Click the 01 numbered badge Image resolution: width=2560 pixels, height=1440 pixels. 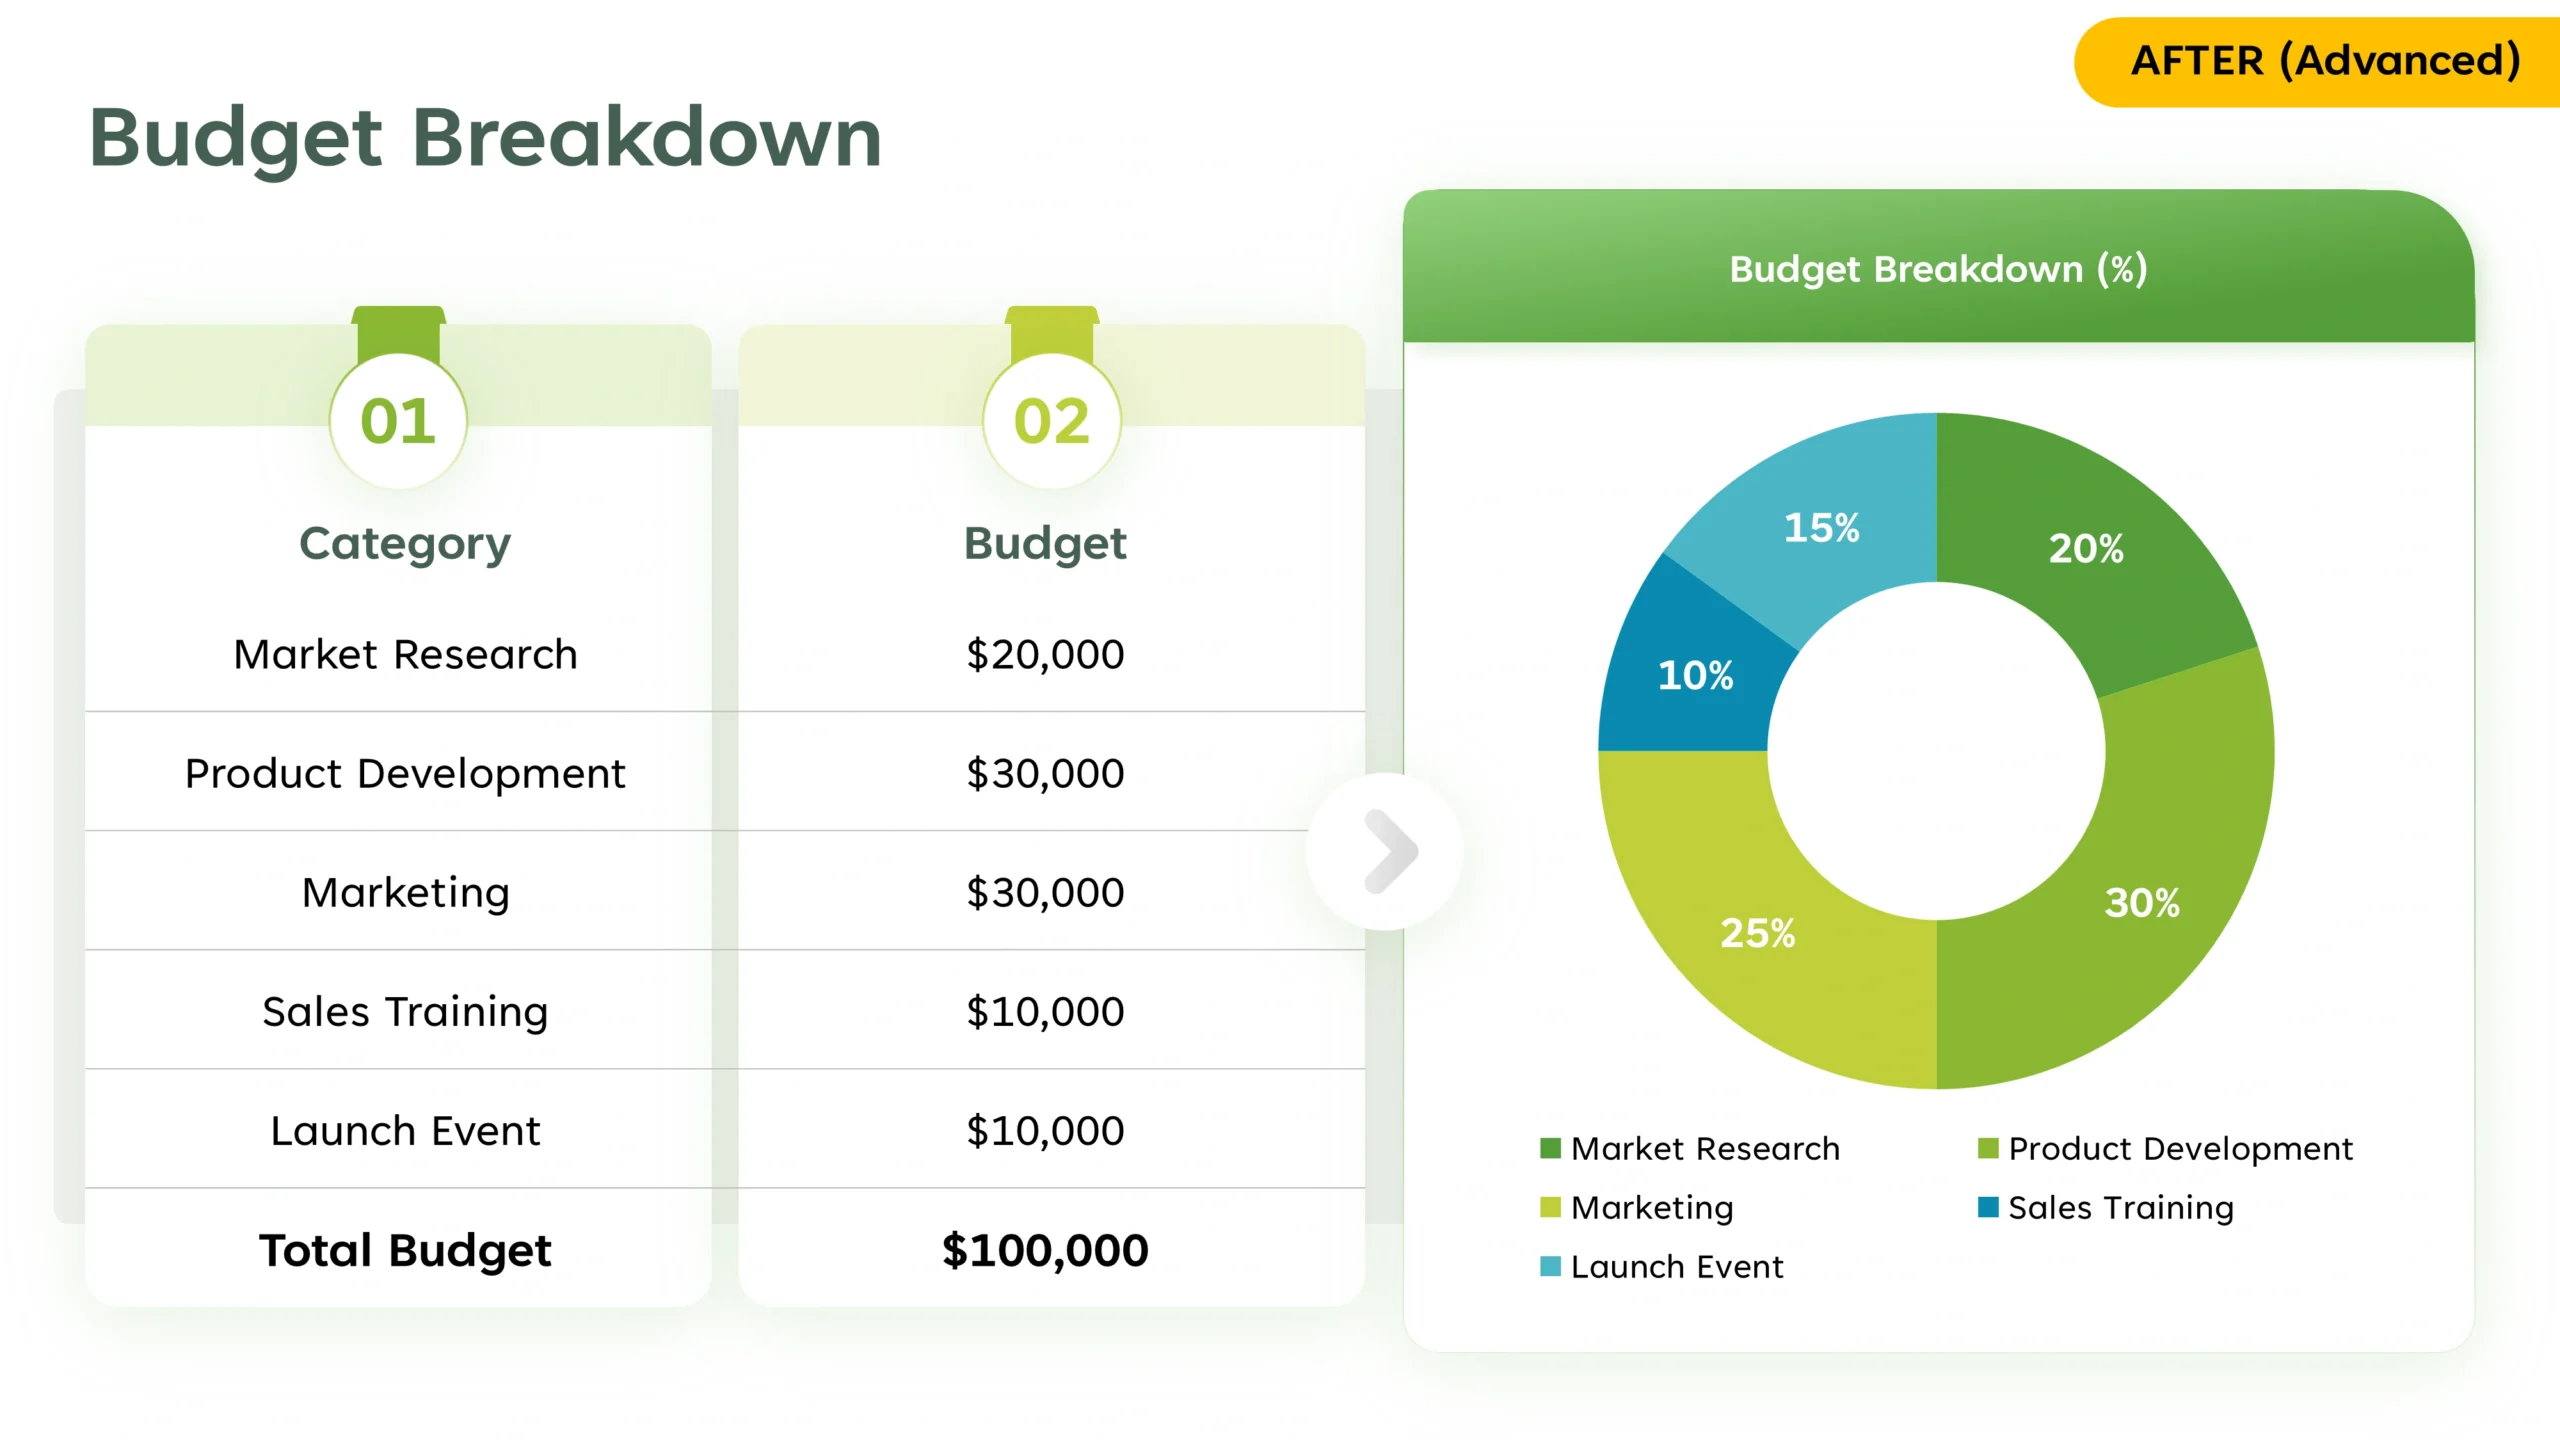(398, 421)
